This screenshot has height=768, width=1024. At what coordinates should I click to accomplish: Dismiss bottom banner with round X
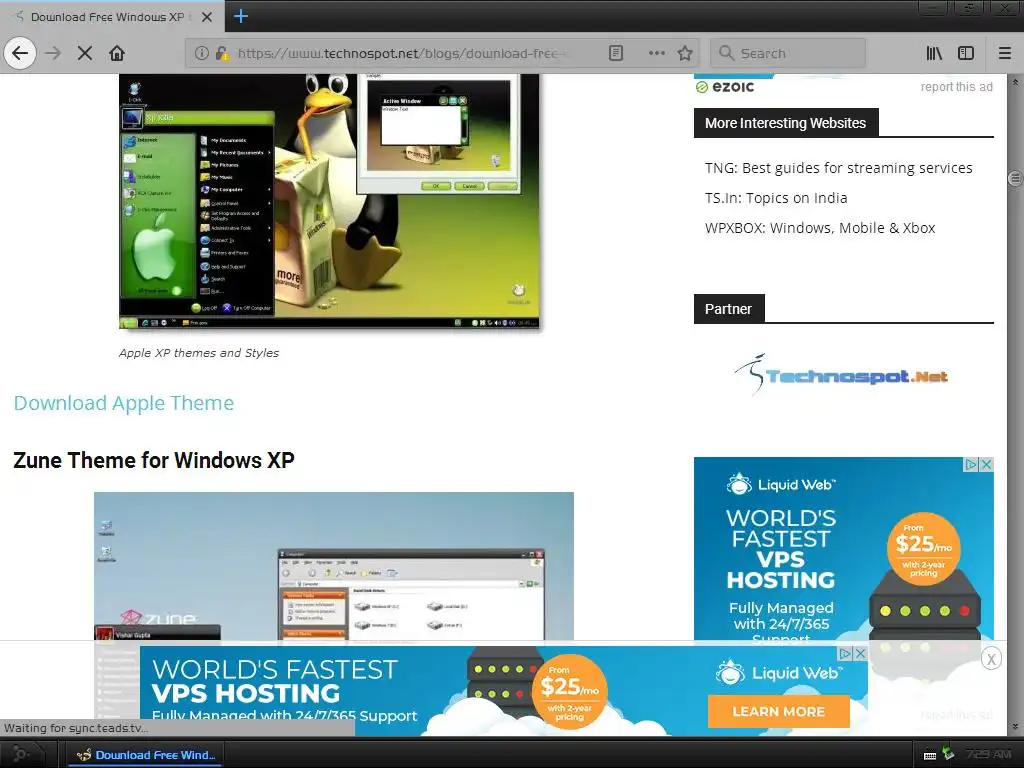[x=991, y=658]
